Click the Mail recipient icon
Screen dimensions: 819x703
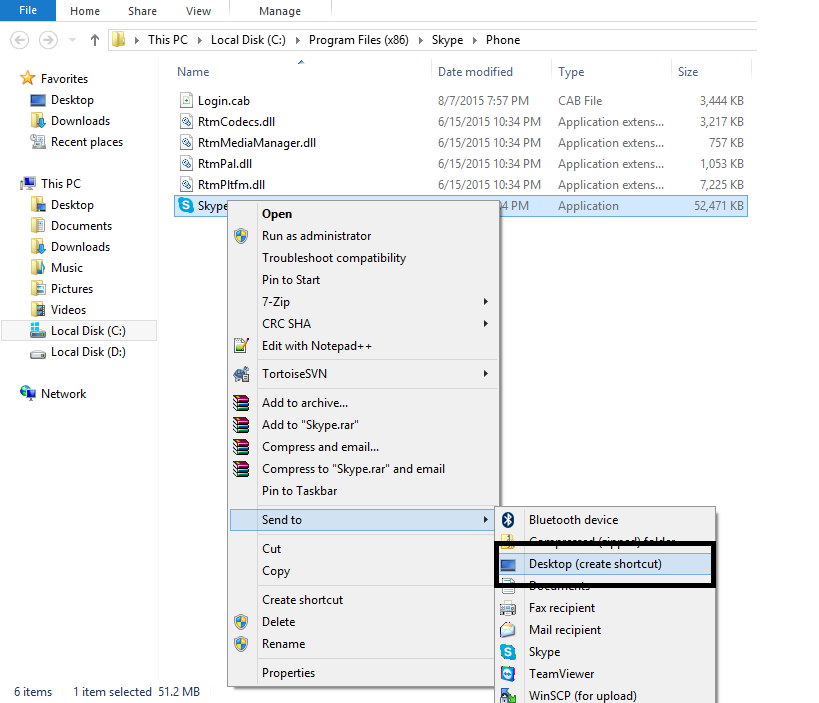tap(508, 630)
